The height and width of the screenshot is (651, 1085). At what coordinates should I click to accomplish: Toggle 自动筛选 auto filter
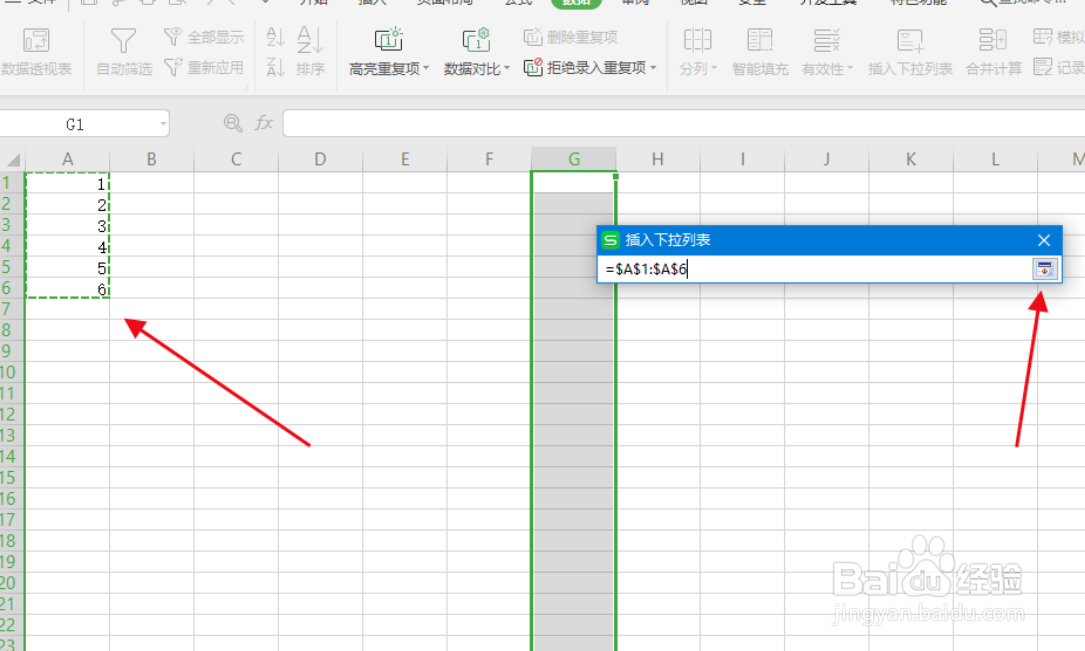click(x=124, y=52)
